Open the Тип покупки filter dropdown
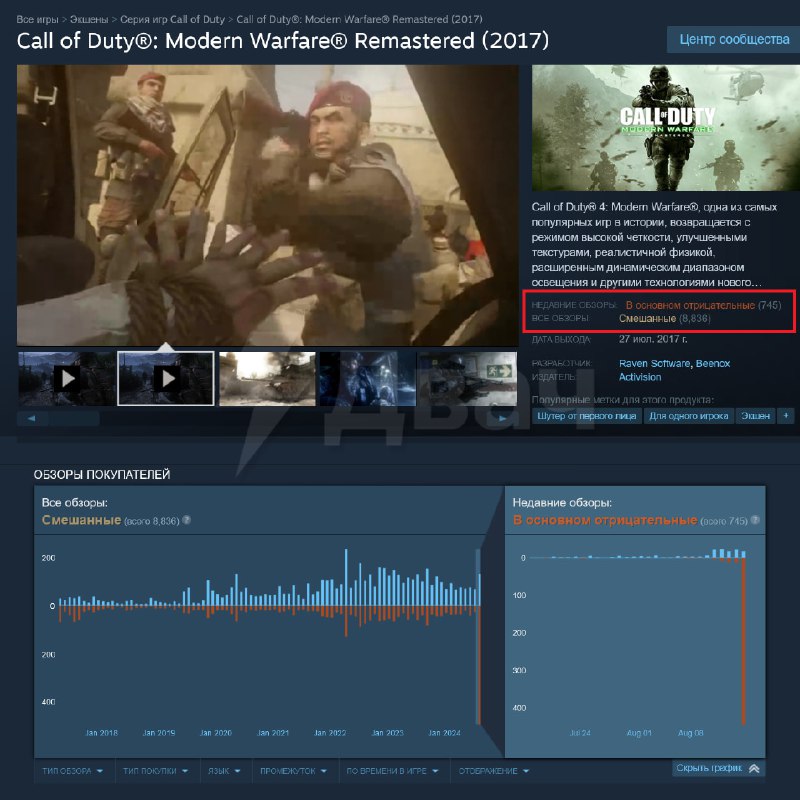This screenshot has height=800, width=800. point(155,771)
